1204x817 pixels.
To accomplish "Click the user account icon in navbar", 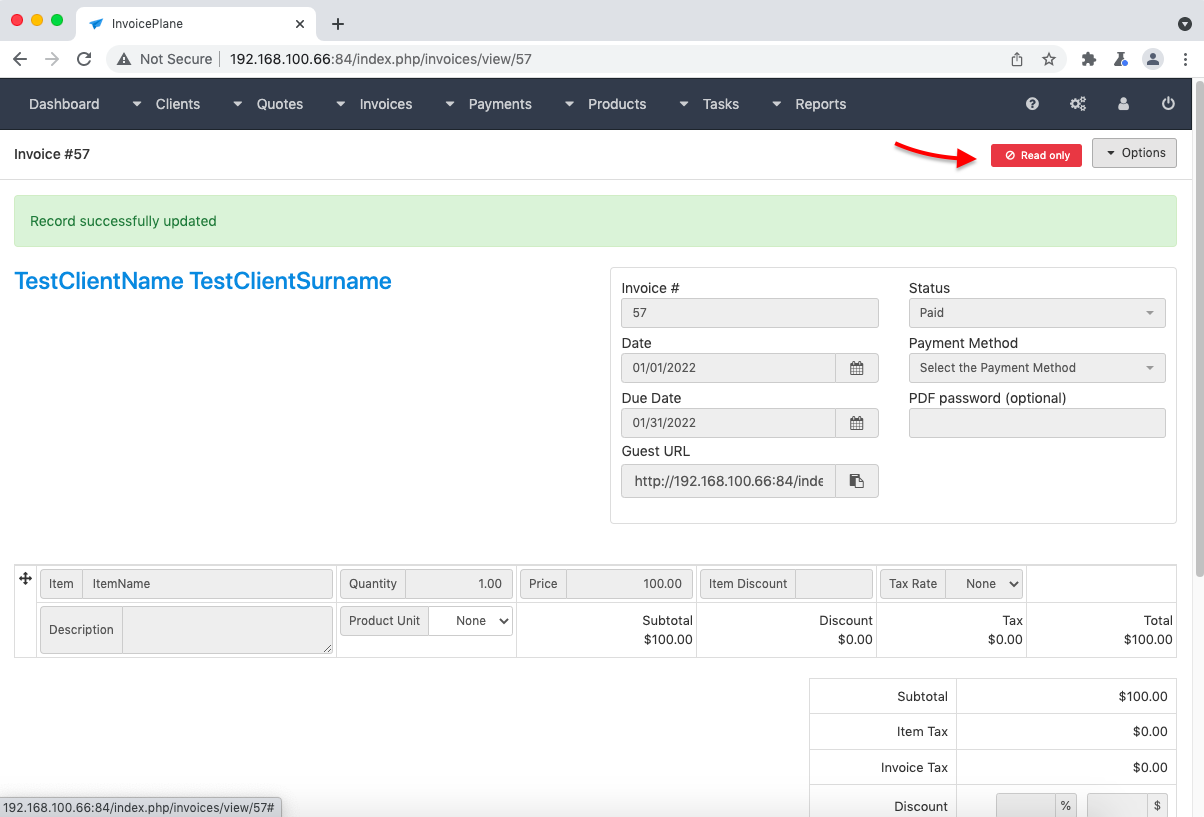I will pyautogui.click(x=1123, y=104).
